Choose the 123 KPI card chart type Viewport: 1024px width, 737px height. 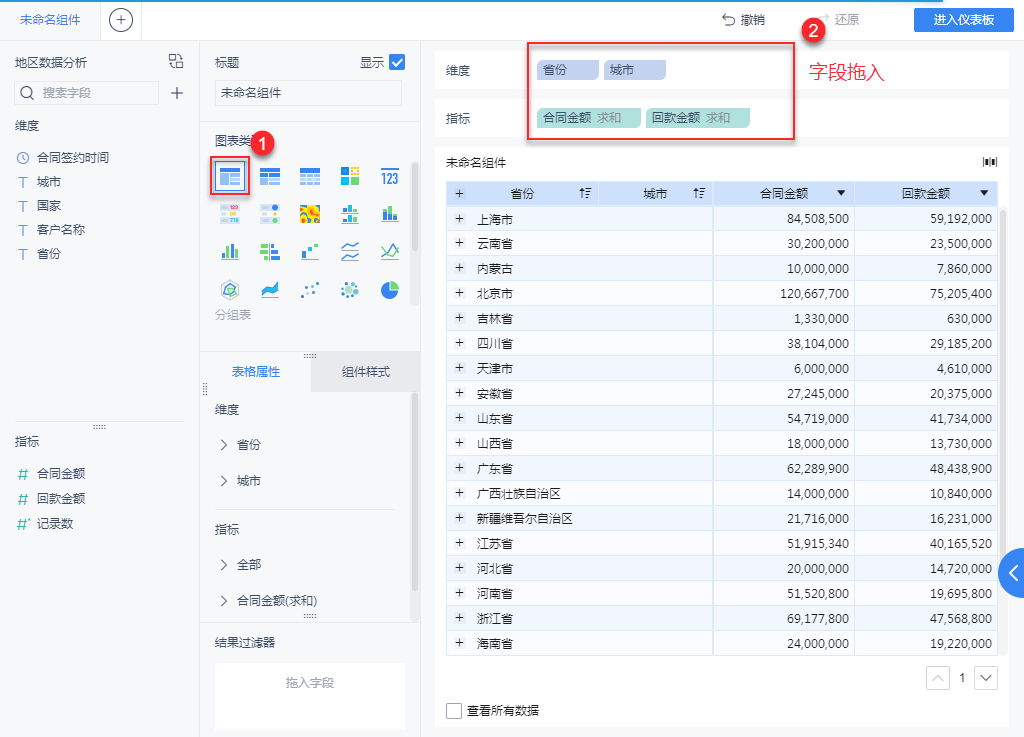click(x=390, y=176)
